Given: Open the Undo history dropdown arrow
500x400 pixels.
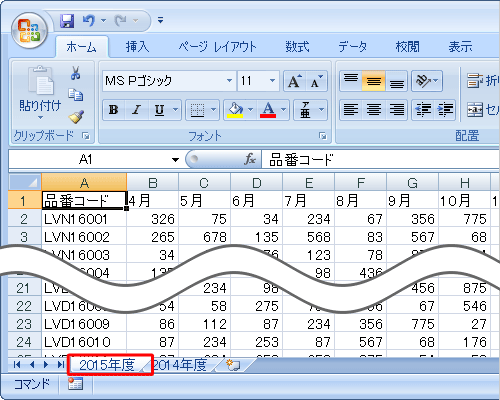Looking at the screenshot, I should pyautogui.click(x=103, y=21).
